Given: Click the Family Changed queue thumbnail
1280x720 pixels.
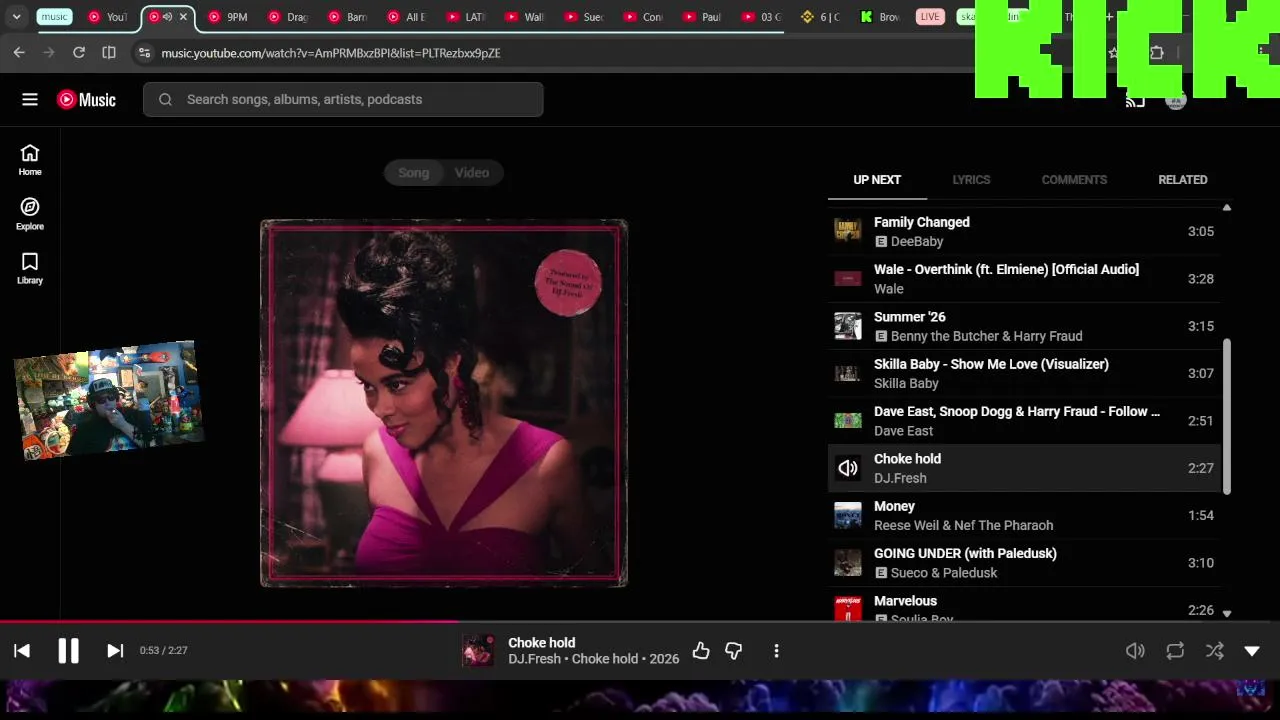Looking at the screenshot, I should (848, 231).
